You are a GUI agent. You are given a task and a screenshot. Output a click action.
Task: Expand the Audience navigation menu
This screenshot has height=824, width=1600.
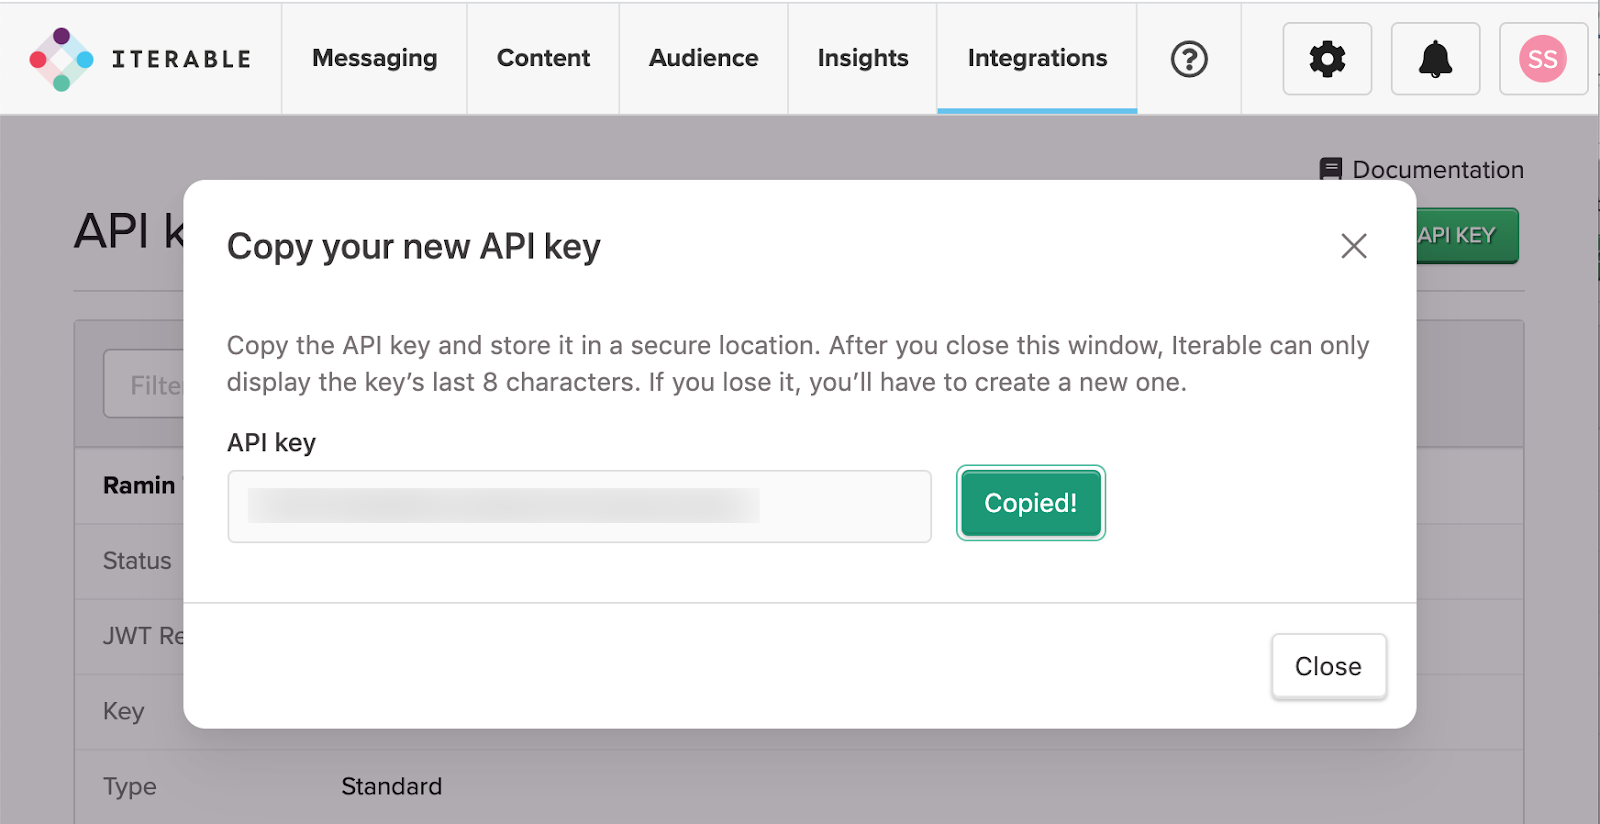point(703,59)
